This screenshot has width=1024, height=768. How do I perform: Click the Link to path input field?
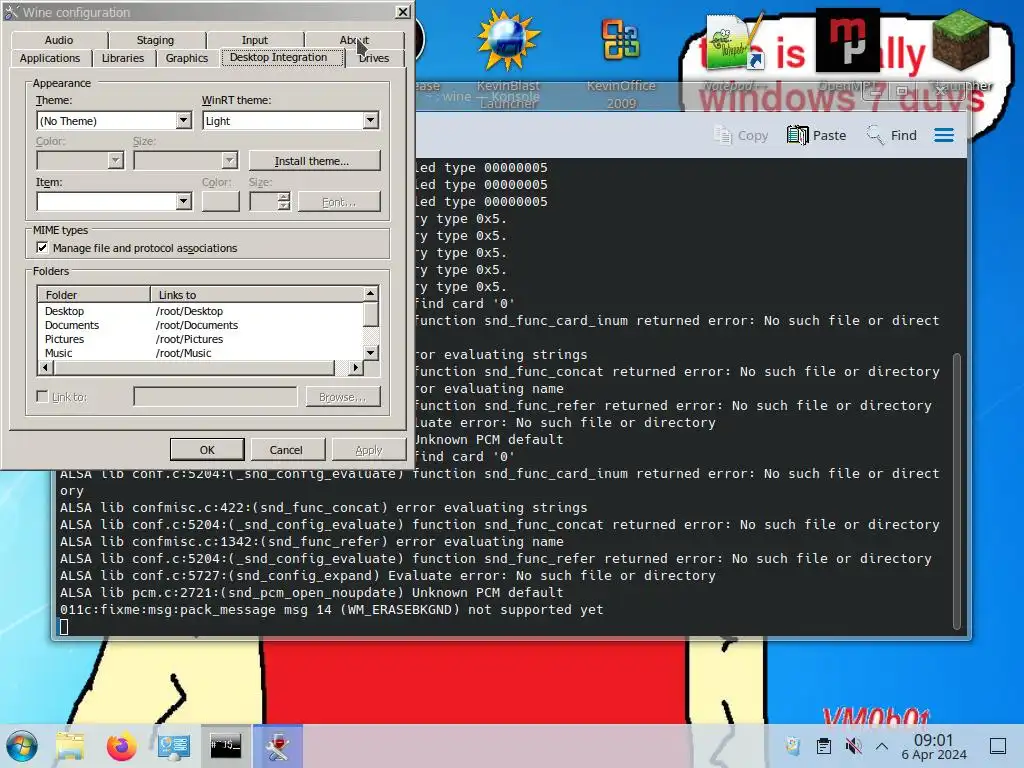[216, 396]
